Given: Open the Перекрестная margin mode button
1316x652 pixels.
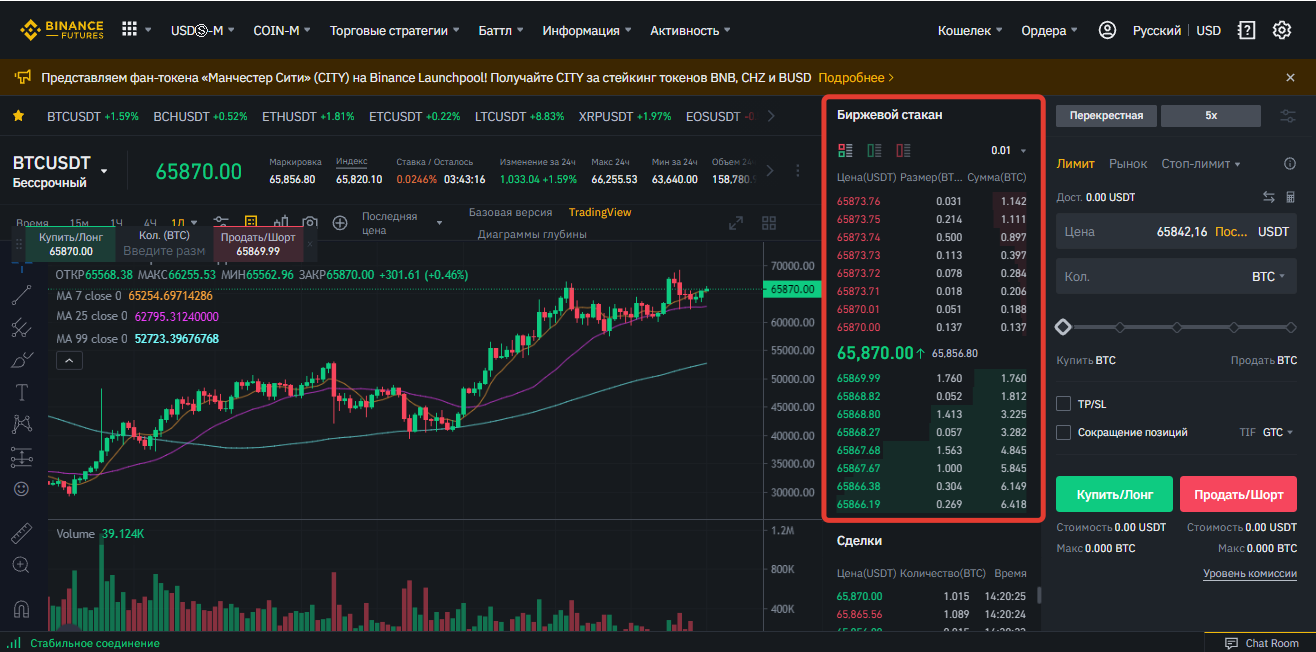Looking at the screenshot, I should point(1106,116).
